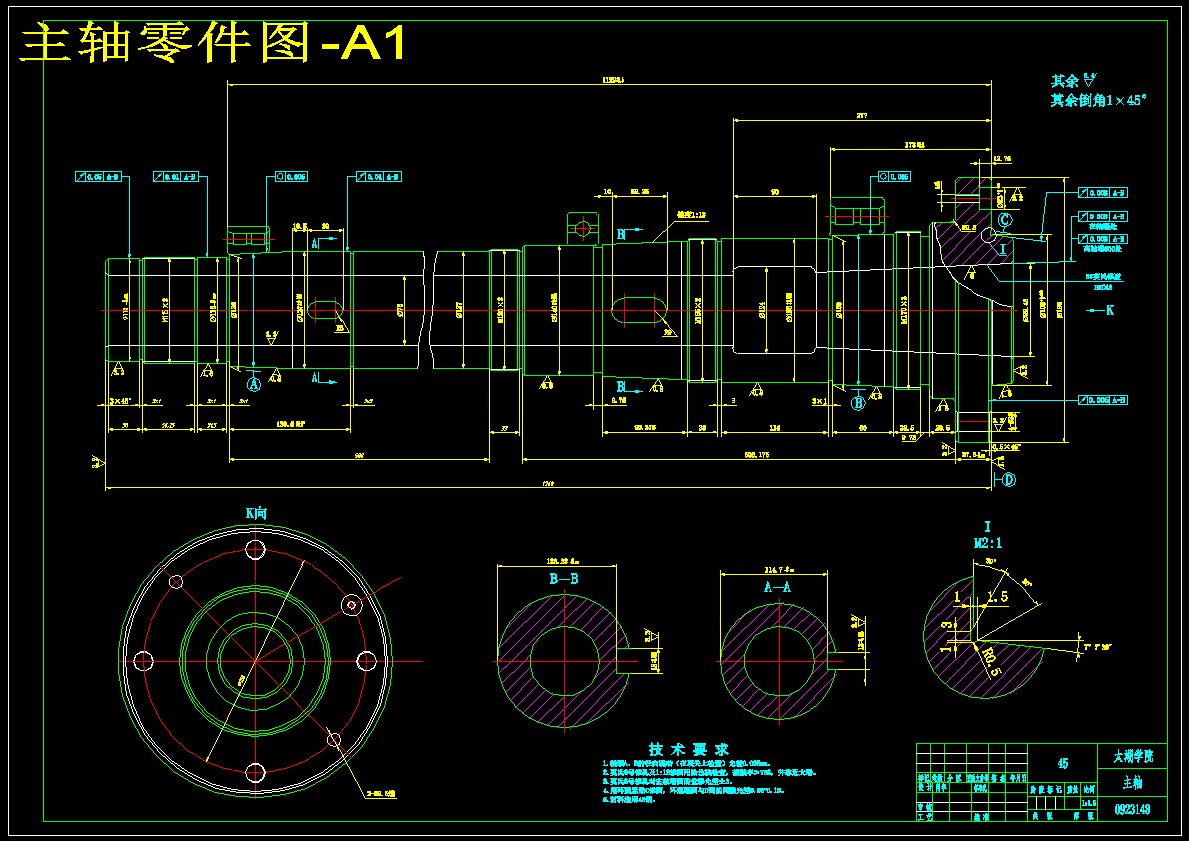The image size is (1189, 841).
Task: Click the B—B section view label
Action: [564, 580]
